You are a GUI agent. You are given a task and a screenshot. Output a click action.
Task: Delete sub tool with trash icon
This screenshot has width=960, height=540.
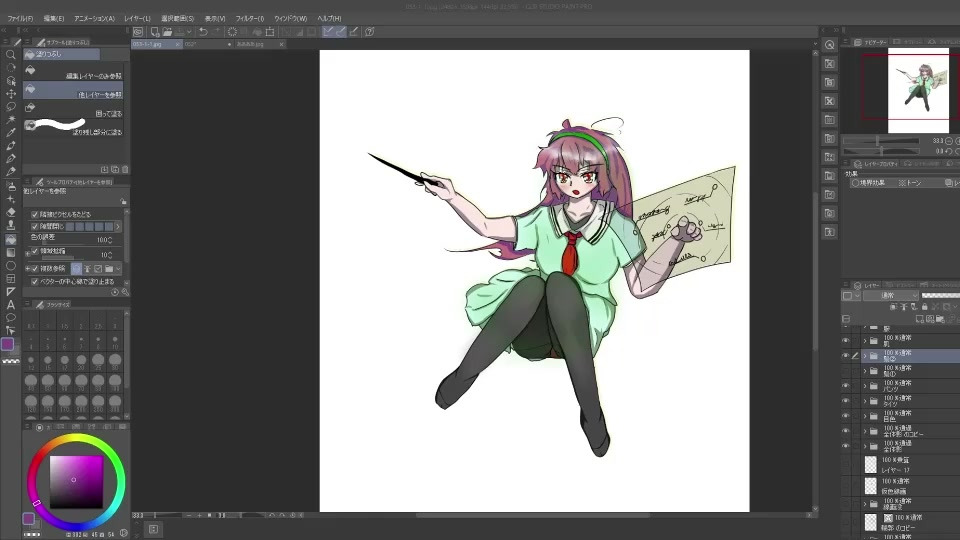coord(125,170)
